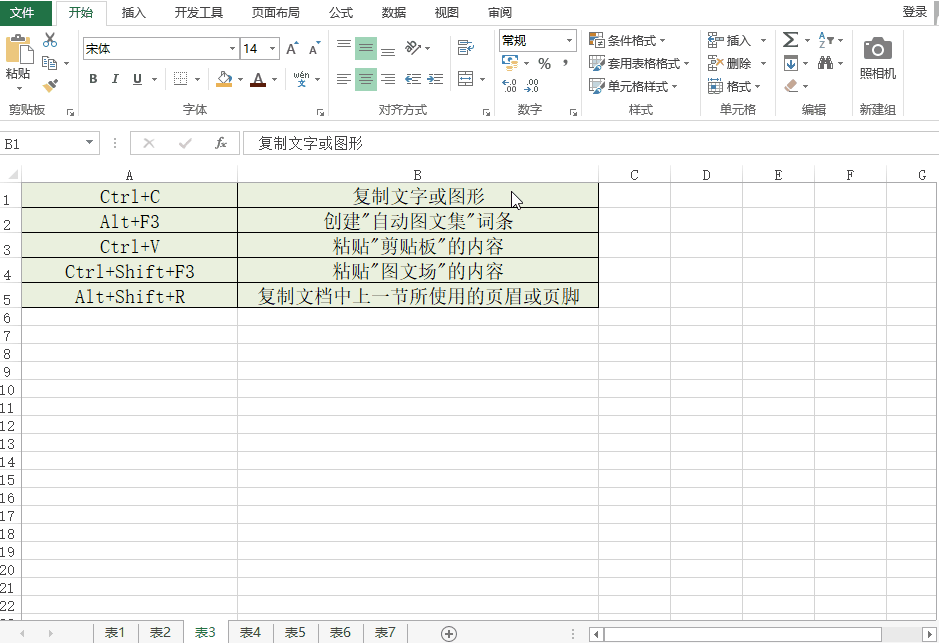
Task: Select the AutoSum Σ icon
Action: [791, 40]
